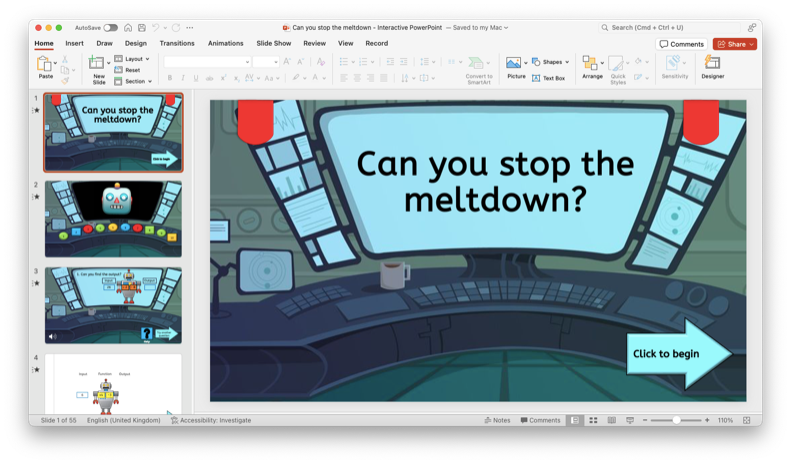Image resolution: width=791 pixels, height=464 pixels.
Task: Toggle Italic formatting
Action: 183,78
